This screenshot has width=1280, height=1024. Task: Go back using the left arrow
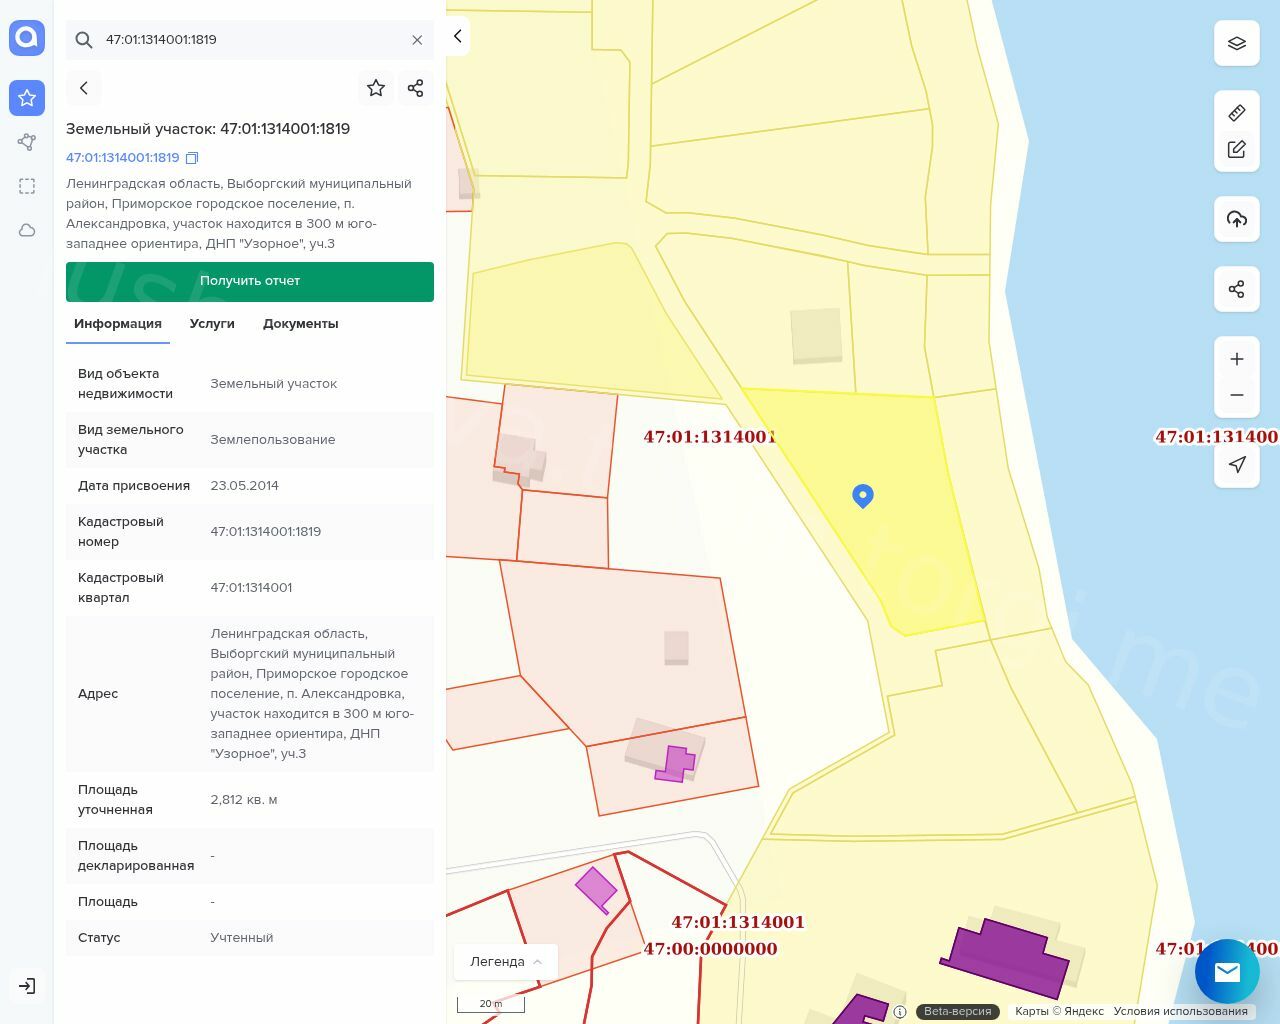84,88
